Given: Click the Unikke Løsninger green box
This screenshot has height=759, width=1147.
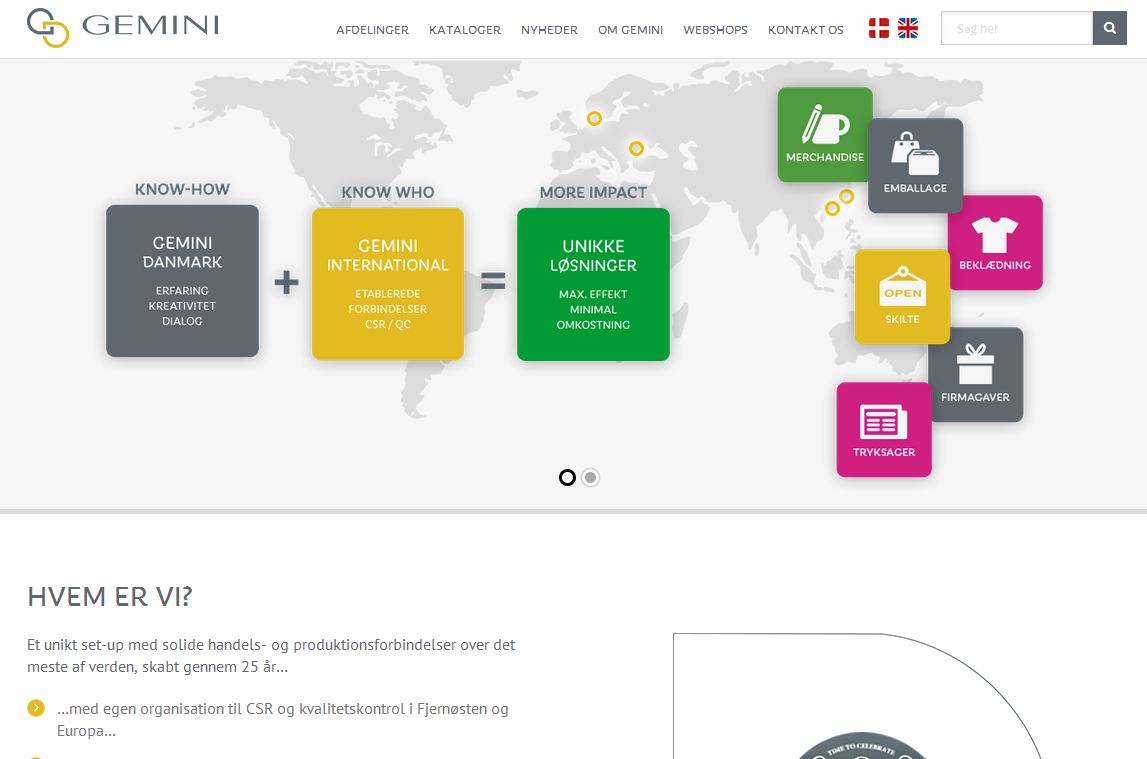Looking at the screenshot, I should tap(593, 284).
